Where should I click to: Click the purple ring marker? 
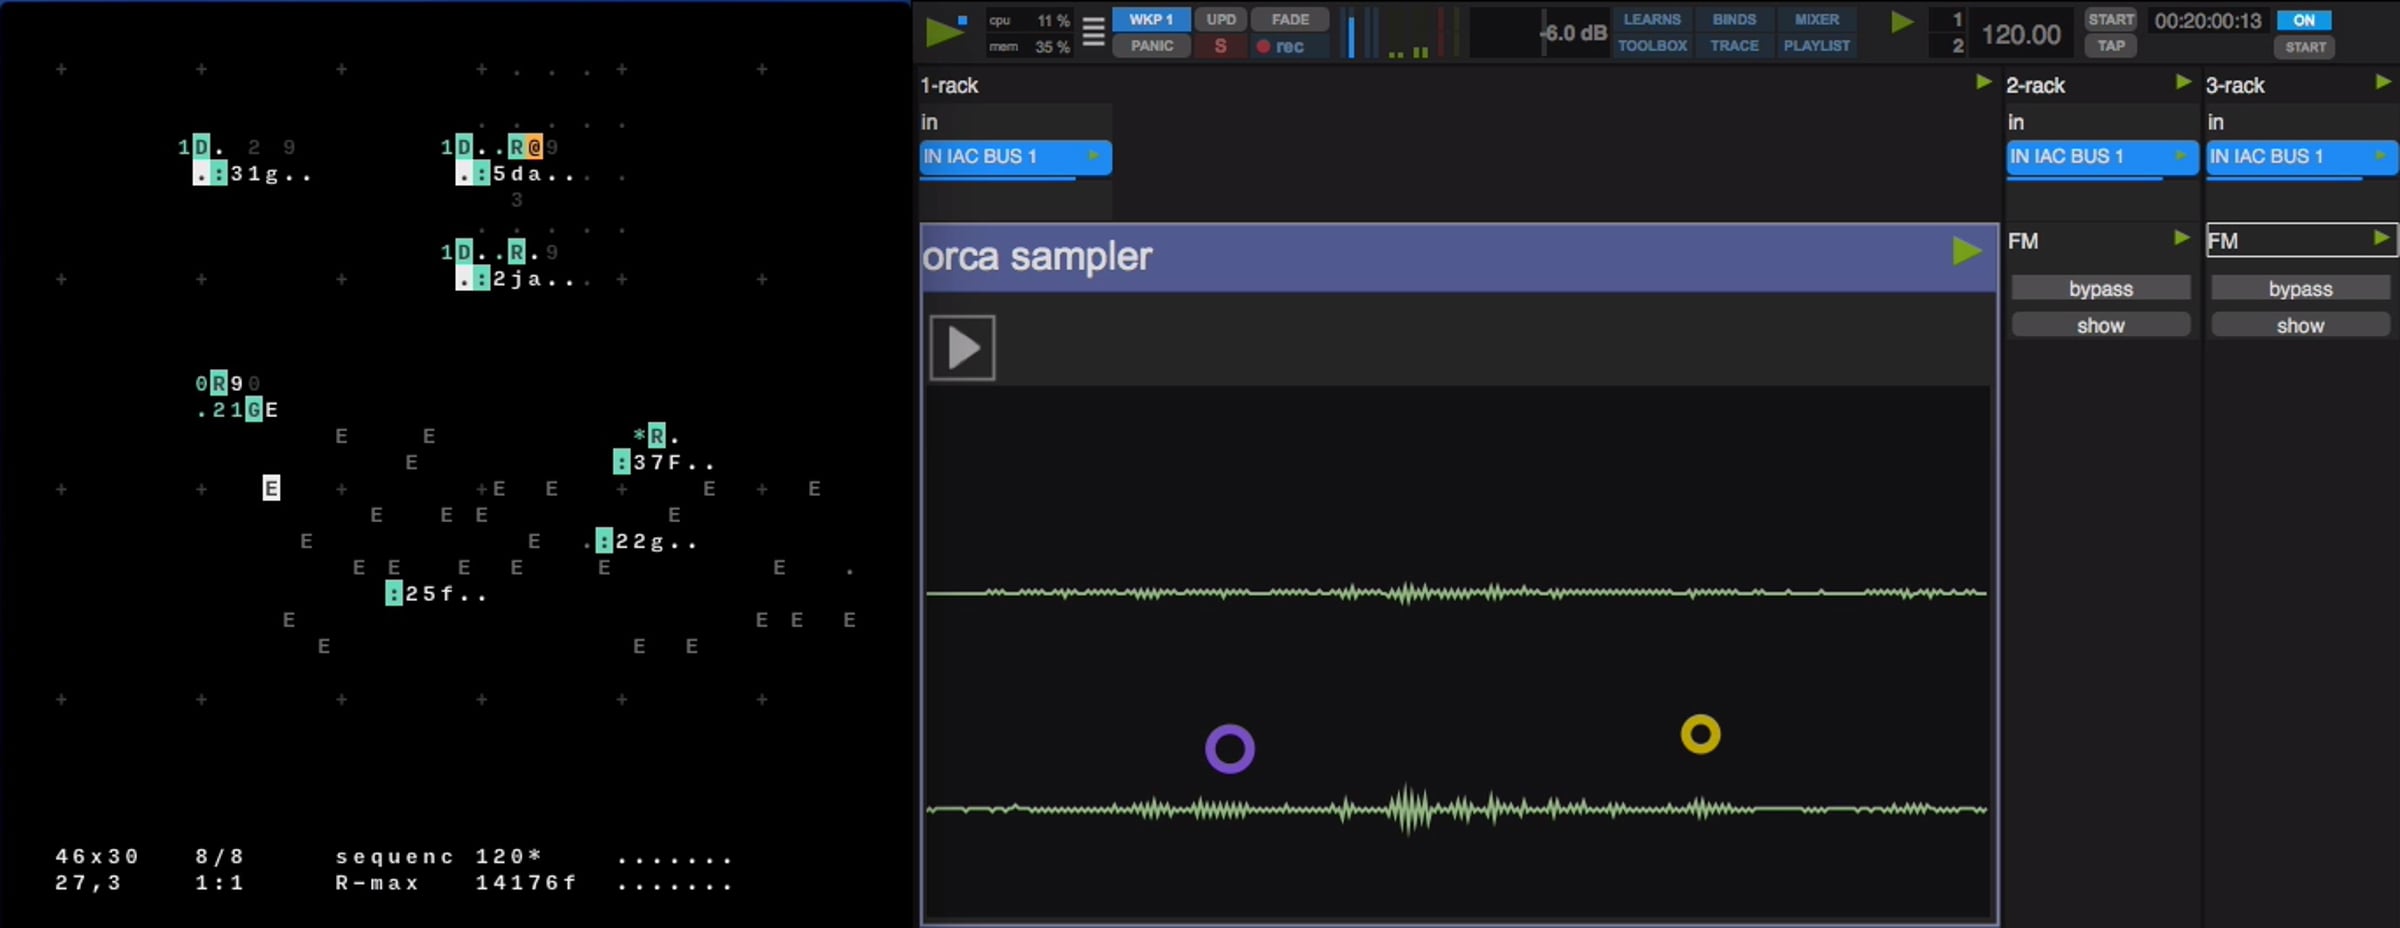tap(1229, 749)
